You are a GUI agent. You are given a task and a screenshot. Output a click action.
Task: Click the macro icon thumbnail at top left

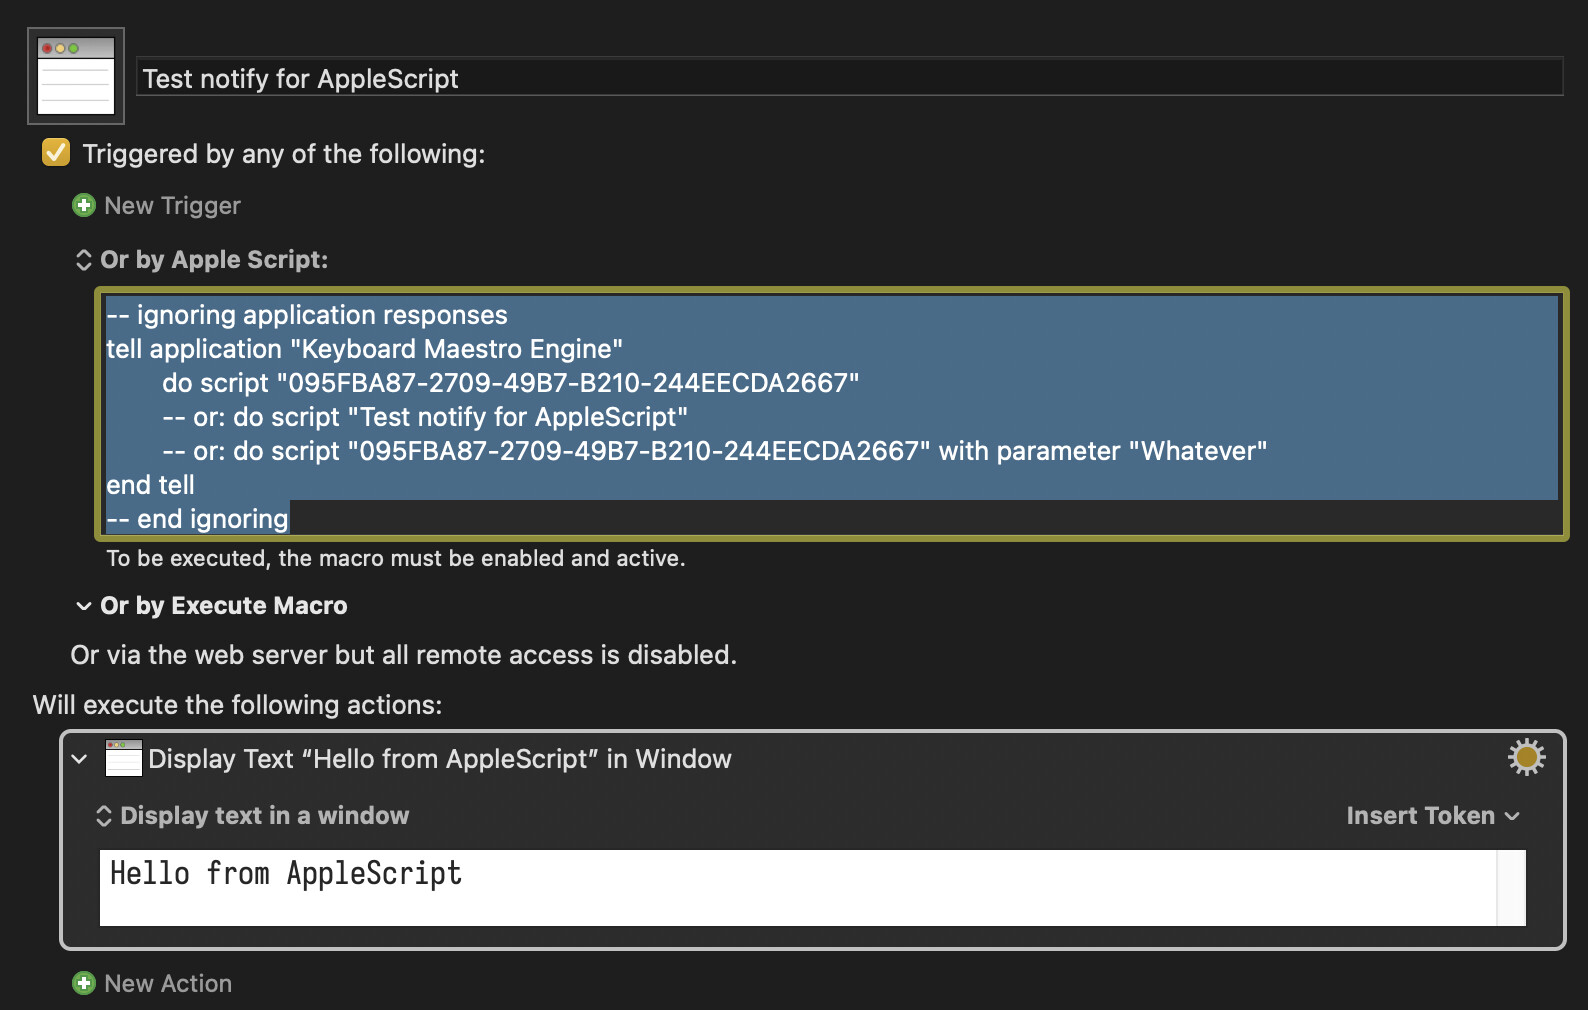pos(76,76)
